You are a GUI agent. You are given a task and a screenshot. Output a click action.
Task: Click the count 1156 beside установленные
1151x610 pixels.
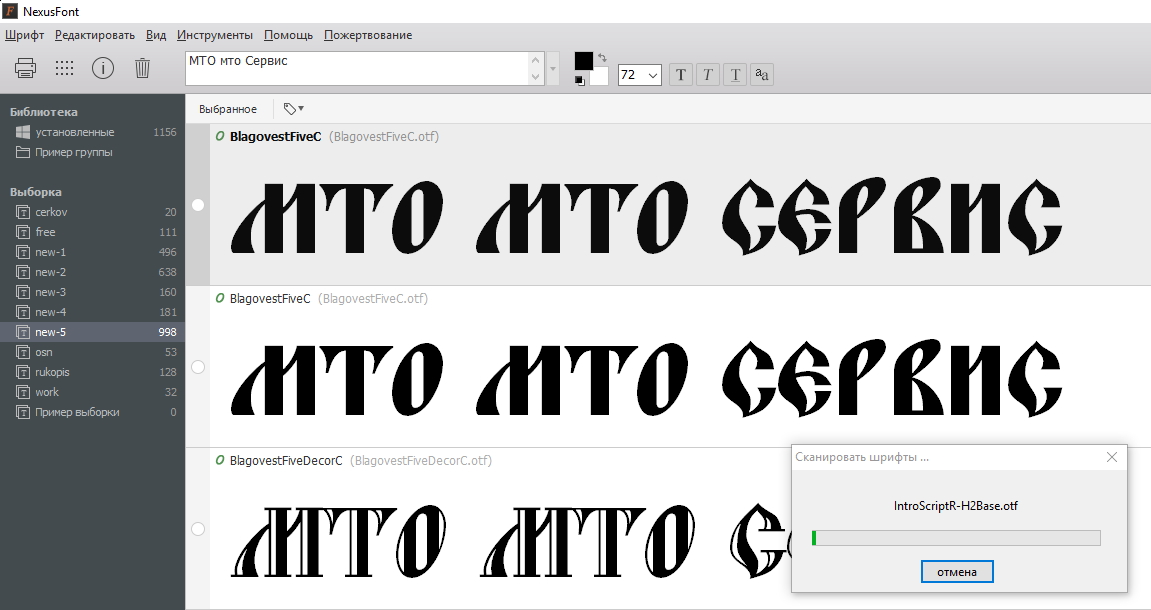pyautogui.click(x=165, y=132)
